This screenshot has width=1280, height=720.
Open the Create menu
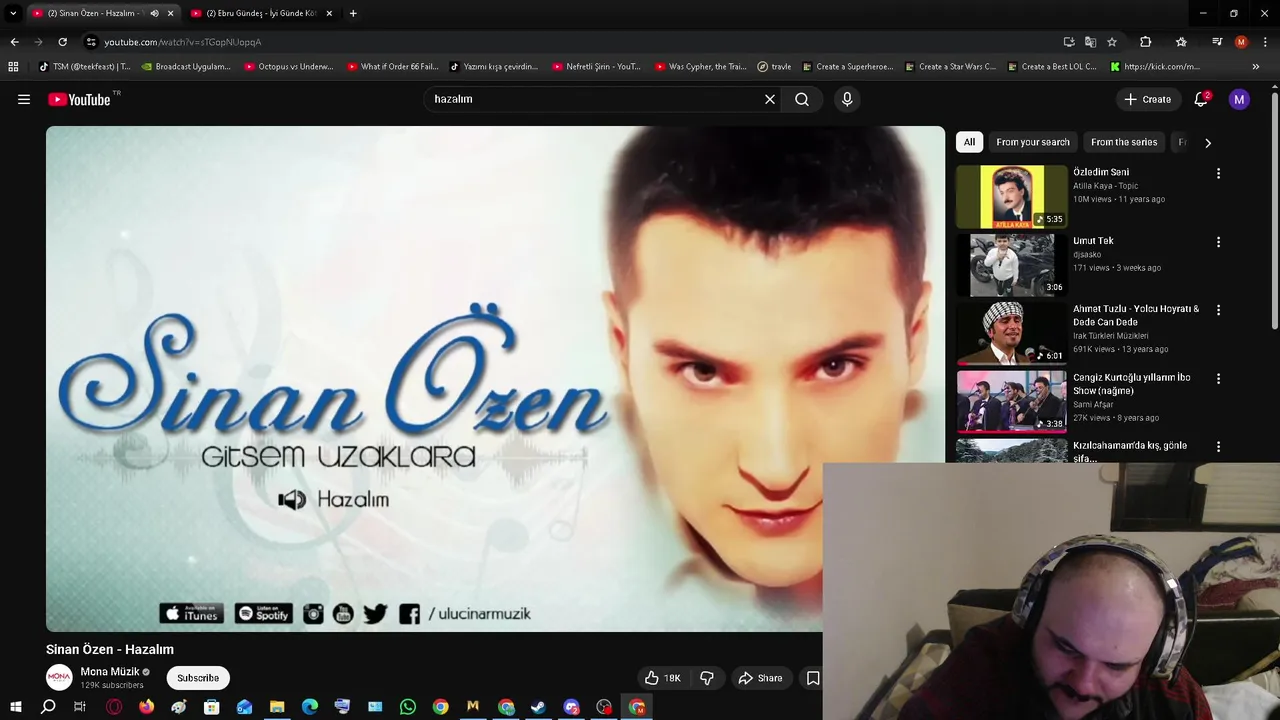pos(1147,99)
